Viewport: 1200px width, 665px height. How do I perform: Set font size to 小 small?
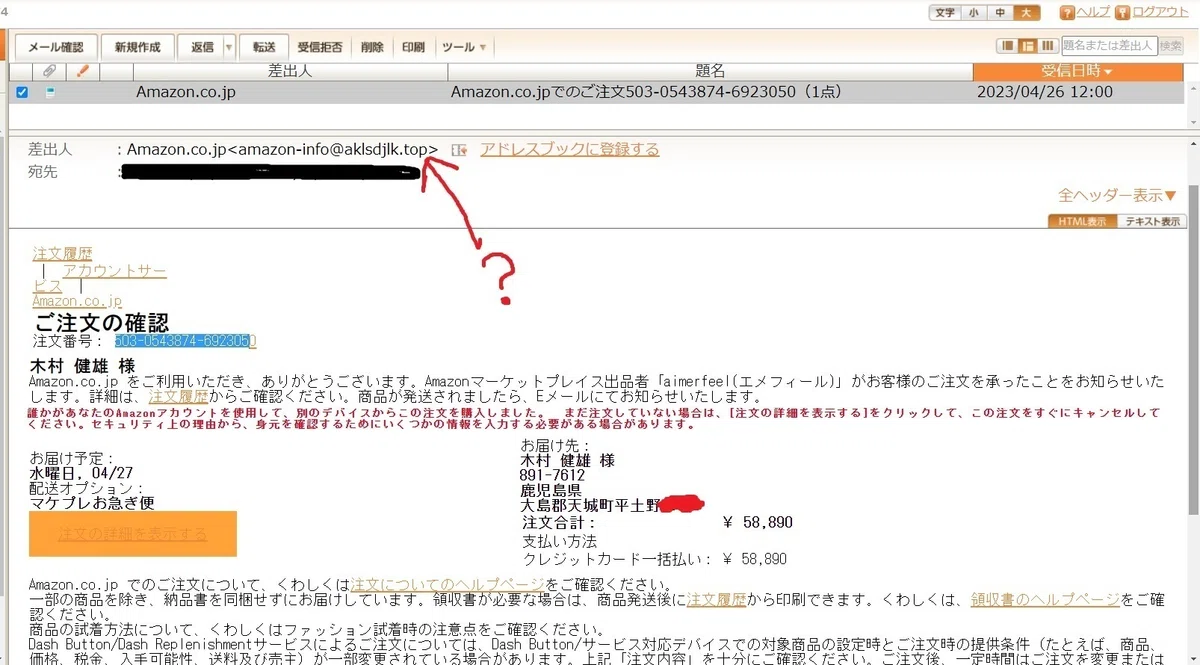point(973,12)
